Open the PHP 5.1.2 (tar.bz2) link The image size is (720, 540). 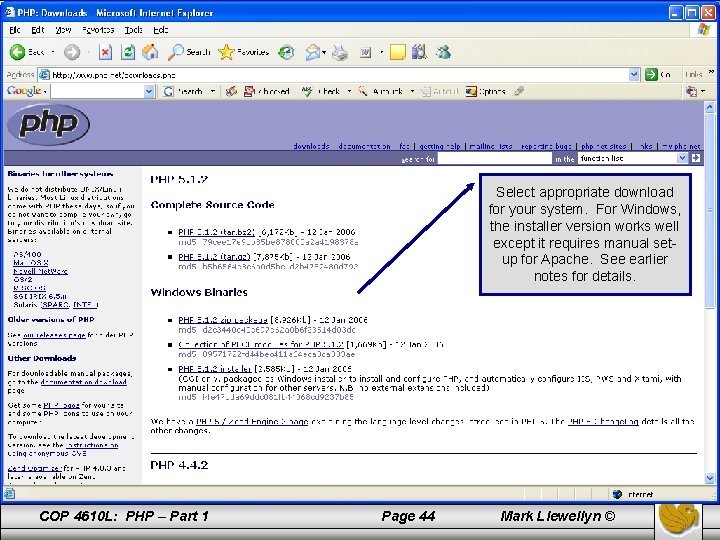tap(216, 232)
